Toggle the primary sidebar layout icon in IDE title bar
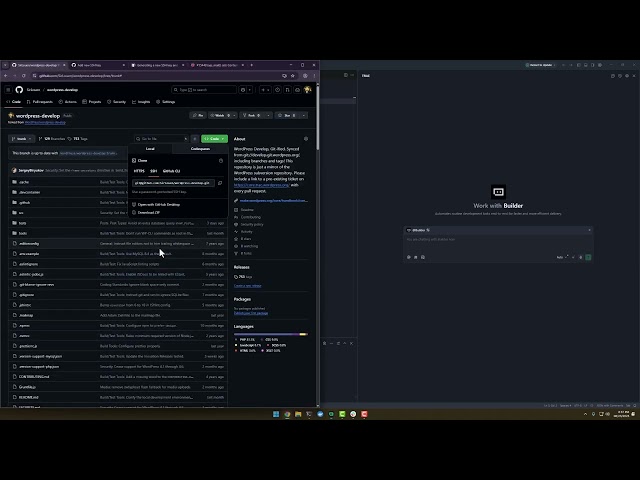The width and height of the screenshot is (640, 480). coord(578,65)
